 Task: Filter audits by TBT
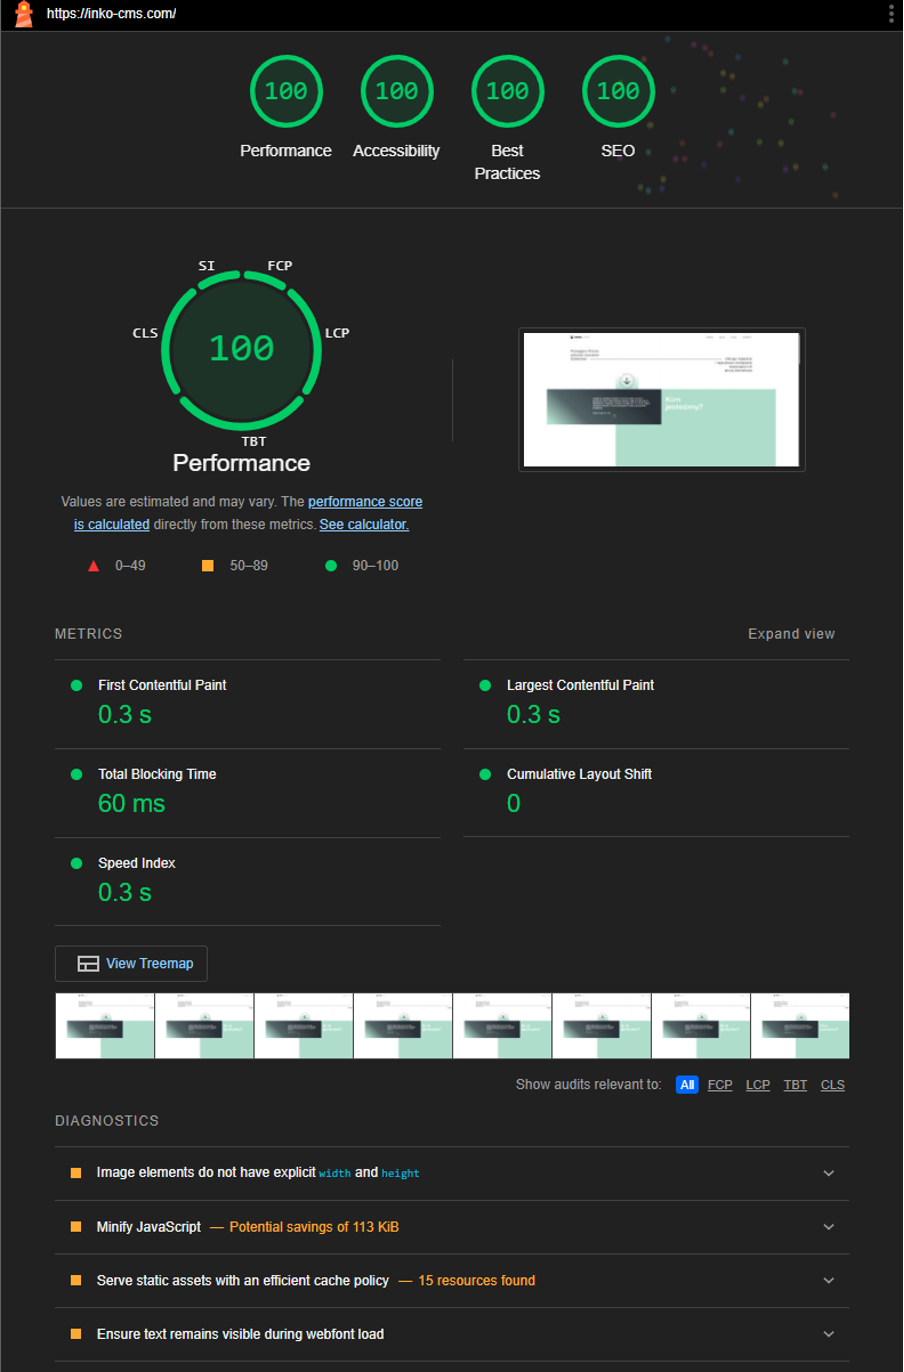tap(795, 1085)
